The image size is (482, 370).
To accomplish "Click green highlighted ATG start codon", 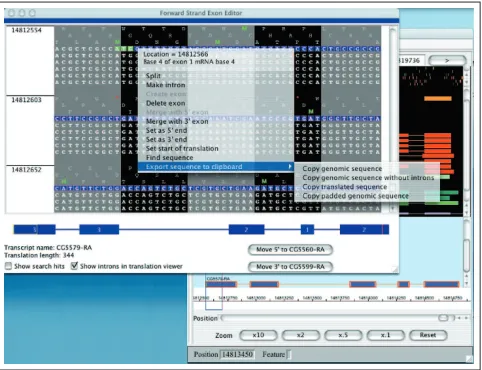I will (124, 49).
